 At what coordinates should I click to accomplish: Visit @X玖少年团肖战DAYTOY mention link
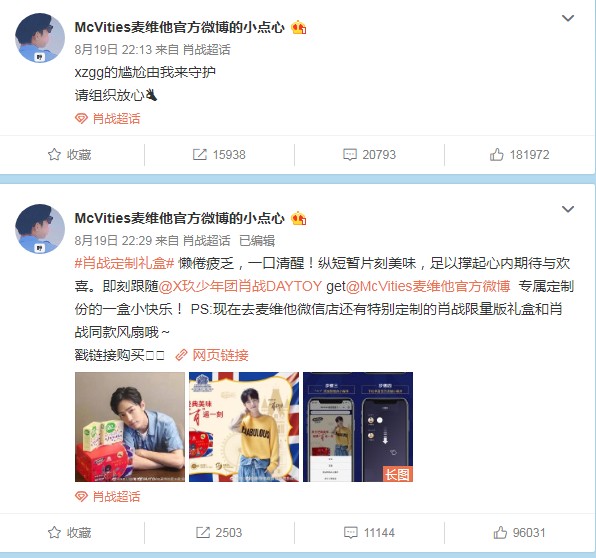(x=240, y=286)
